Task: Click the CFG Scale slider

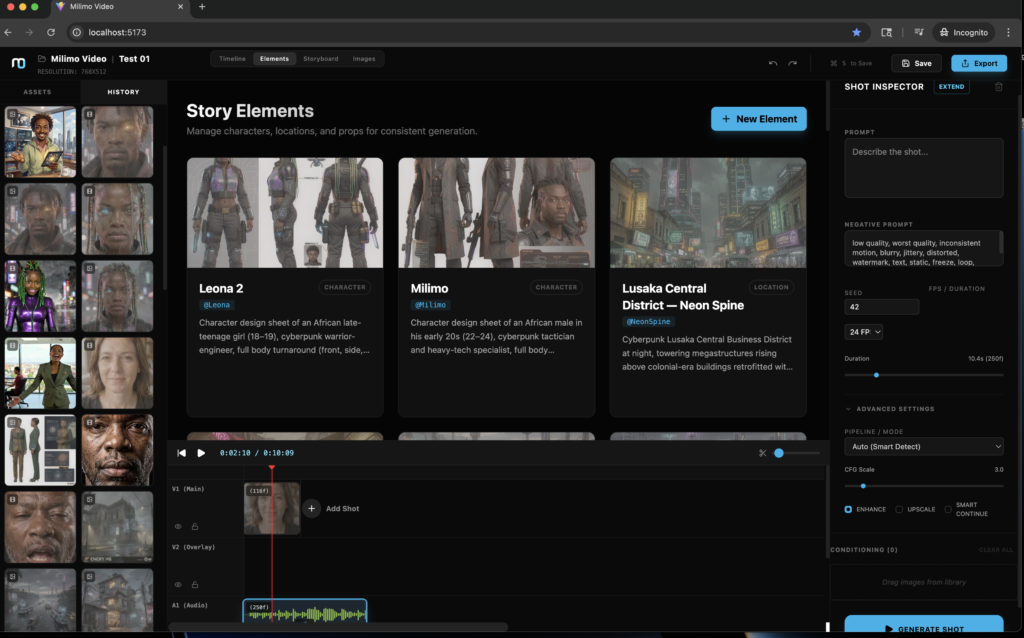Action: pyautogui.click(x=923, y=486)
